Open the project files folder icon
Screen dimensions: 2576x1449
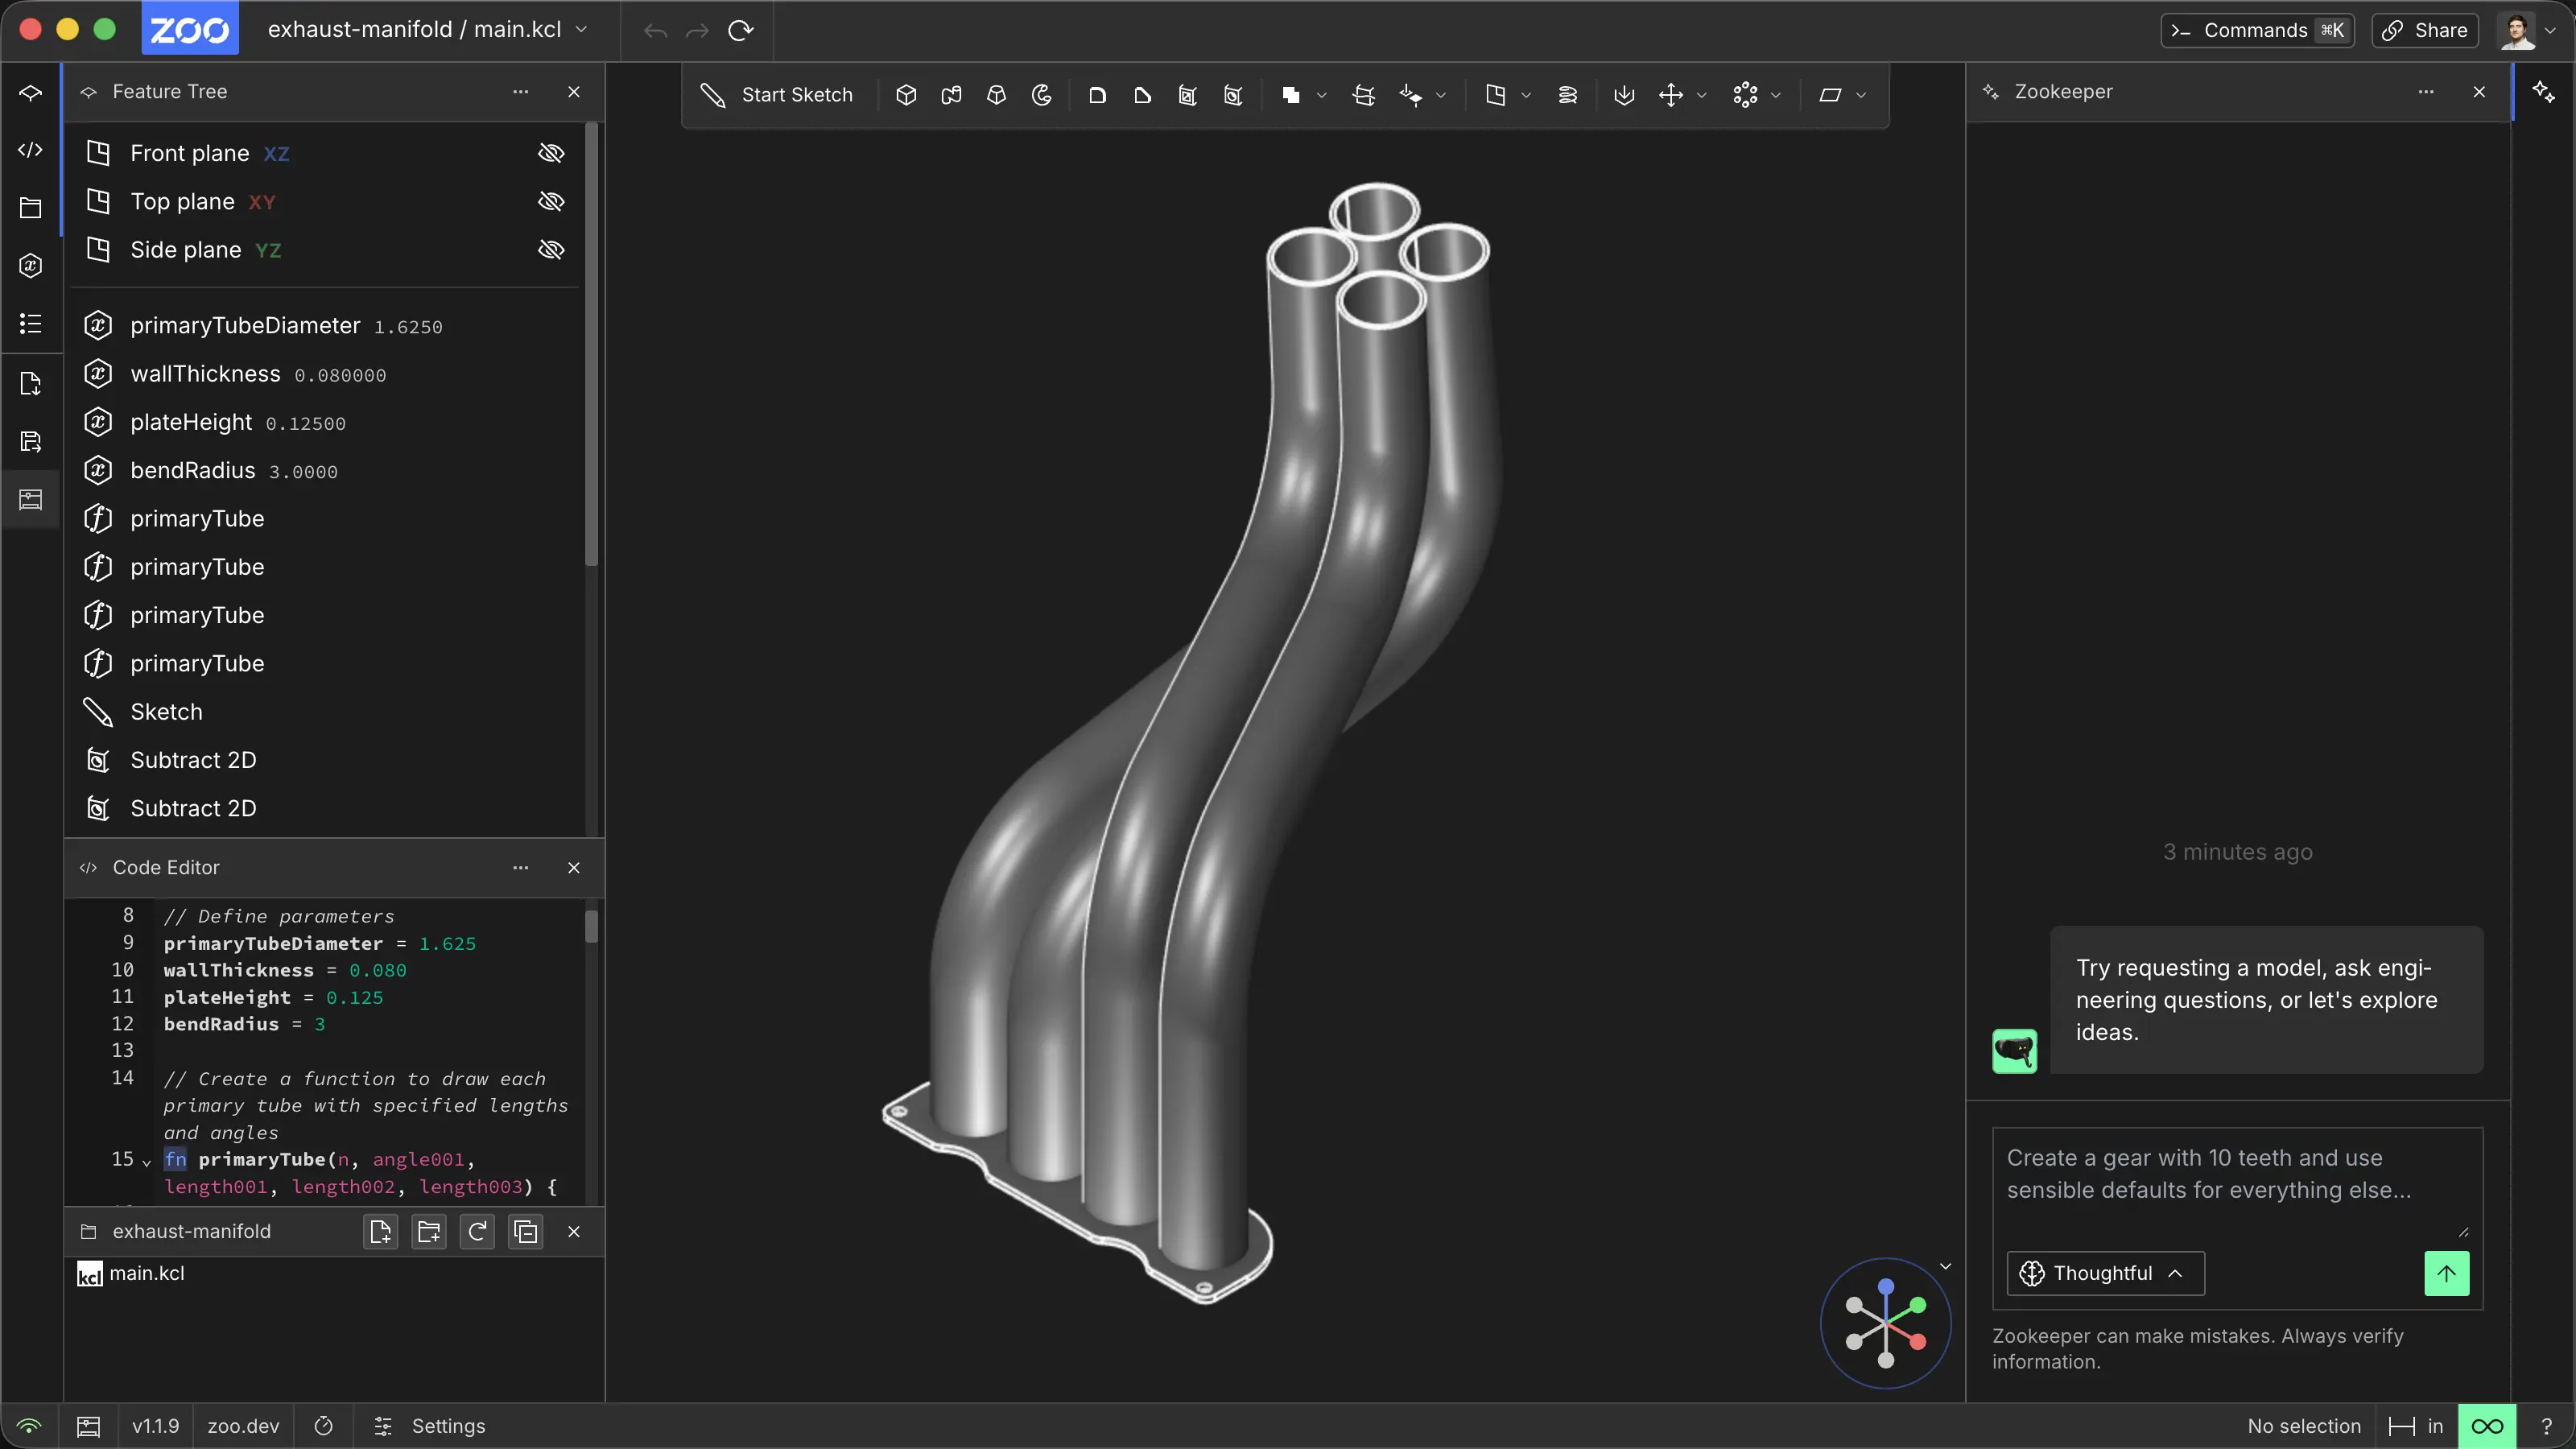pyautogui.click(x=30, y=208)
